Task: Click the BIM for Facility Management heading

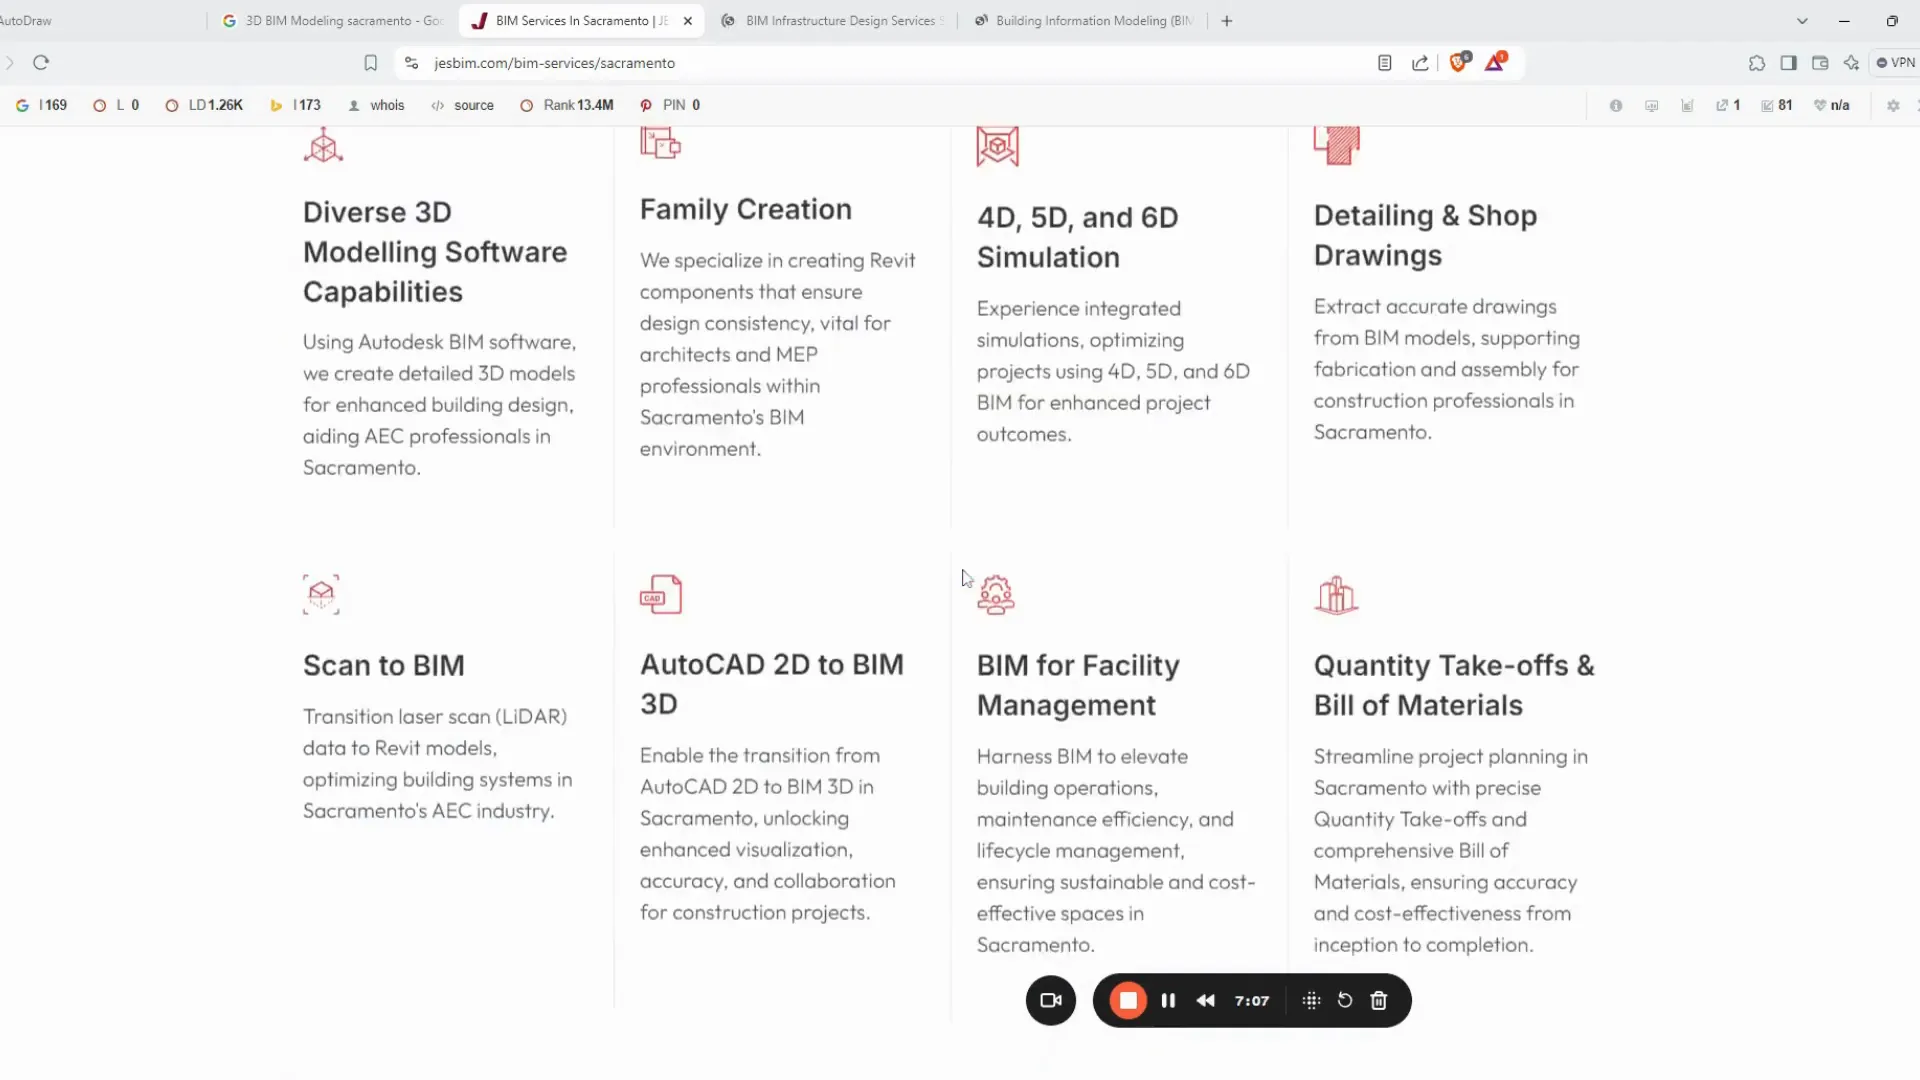Action: [x=1078, y=685]
